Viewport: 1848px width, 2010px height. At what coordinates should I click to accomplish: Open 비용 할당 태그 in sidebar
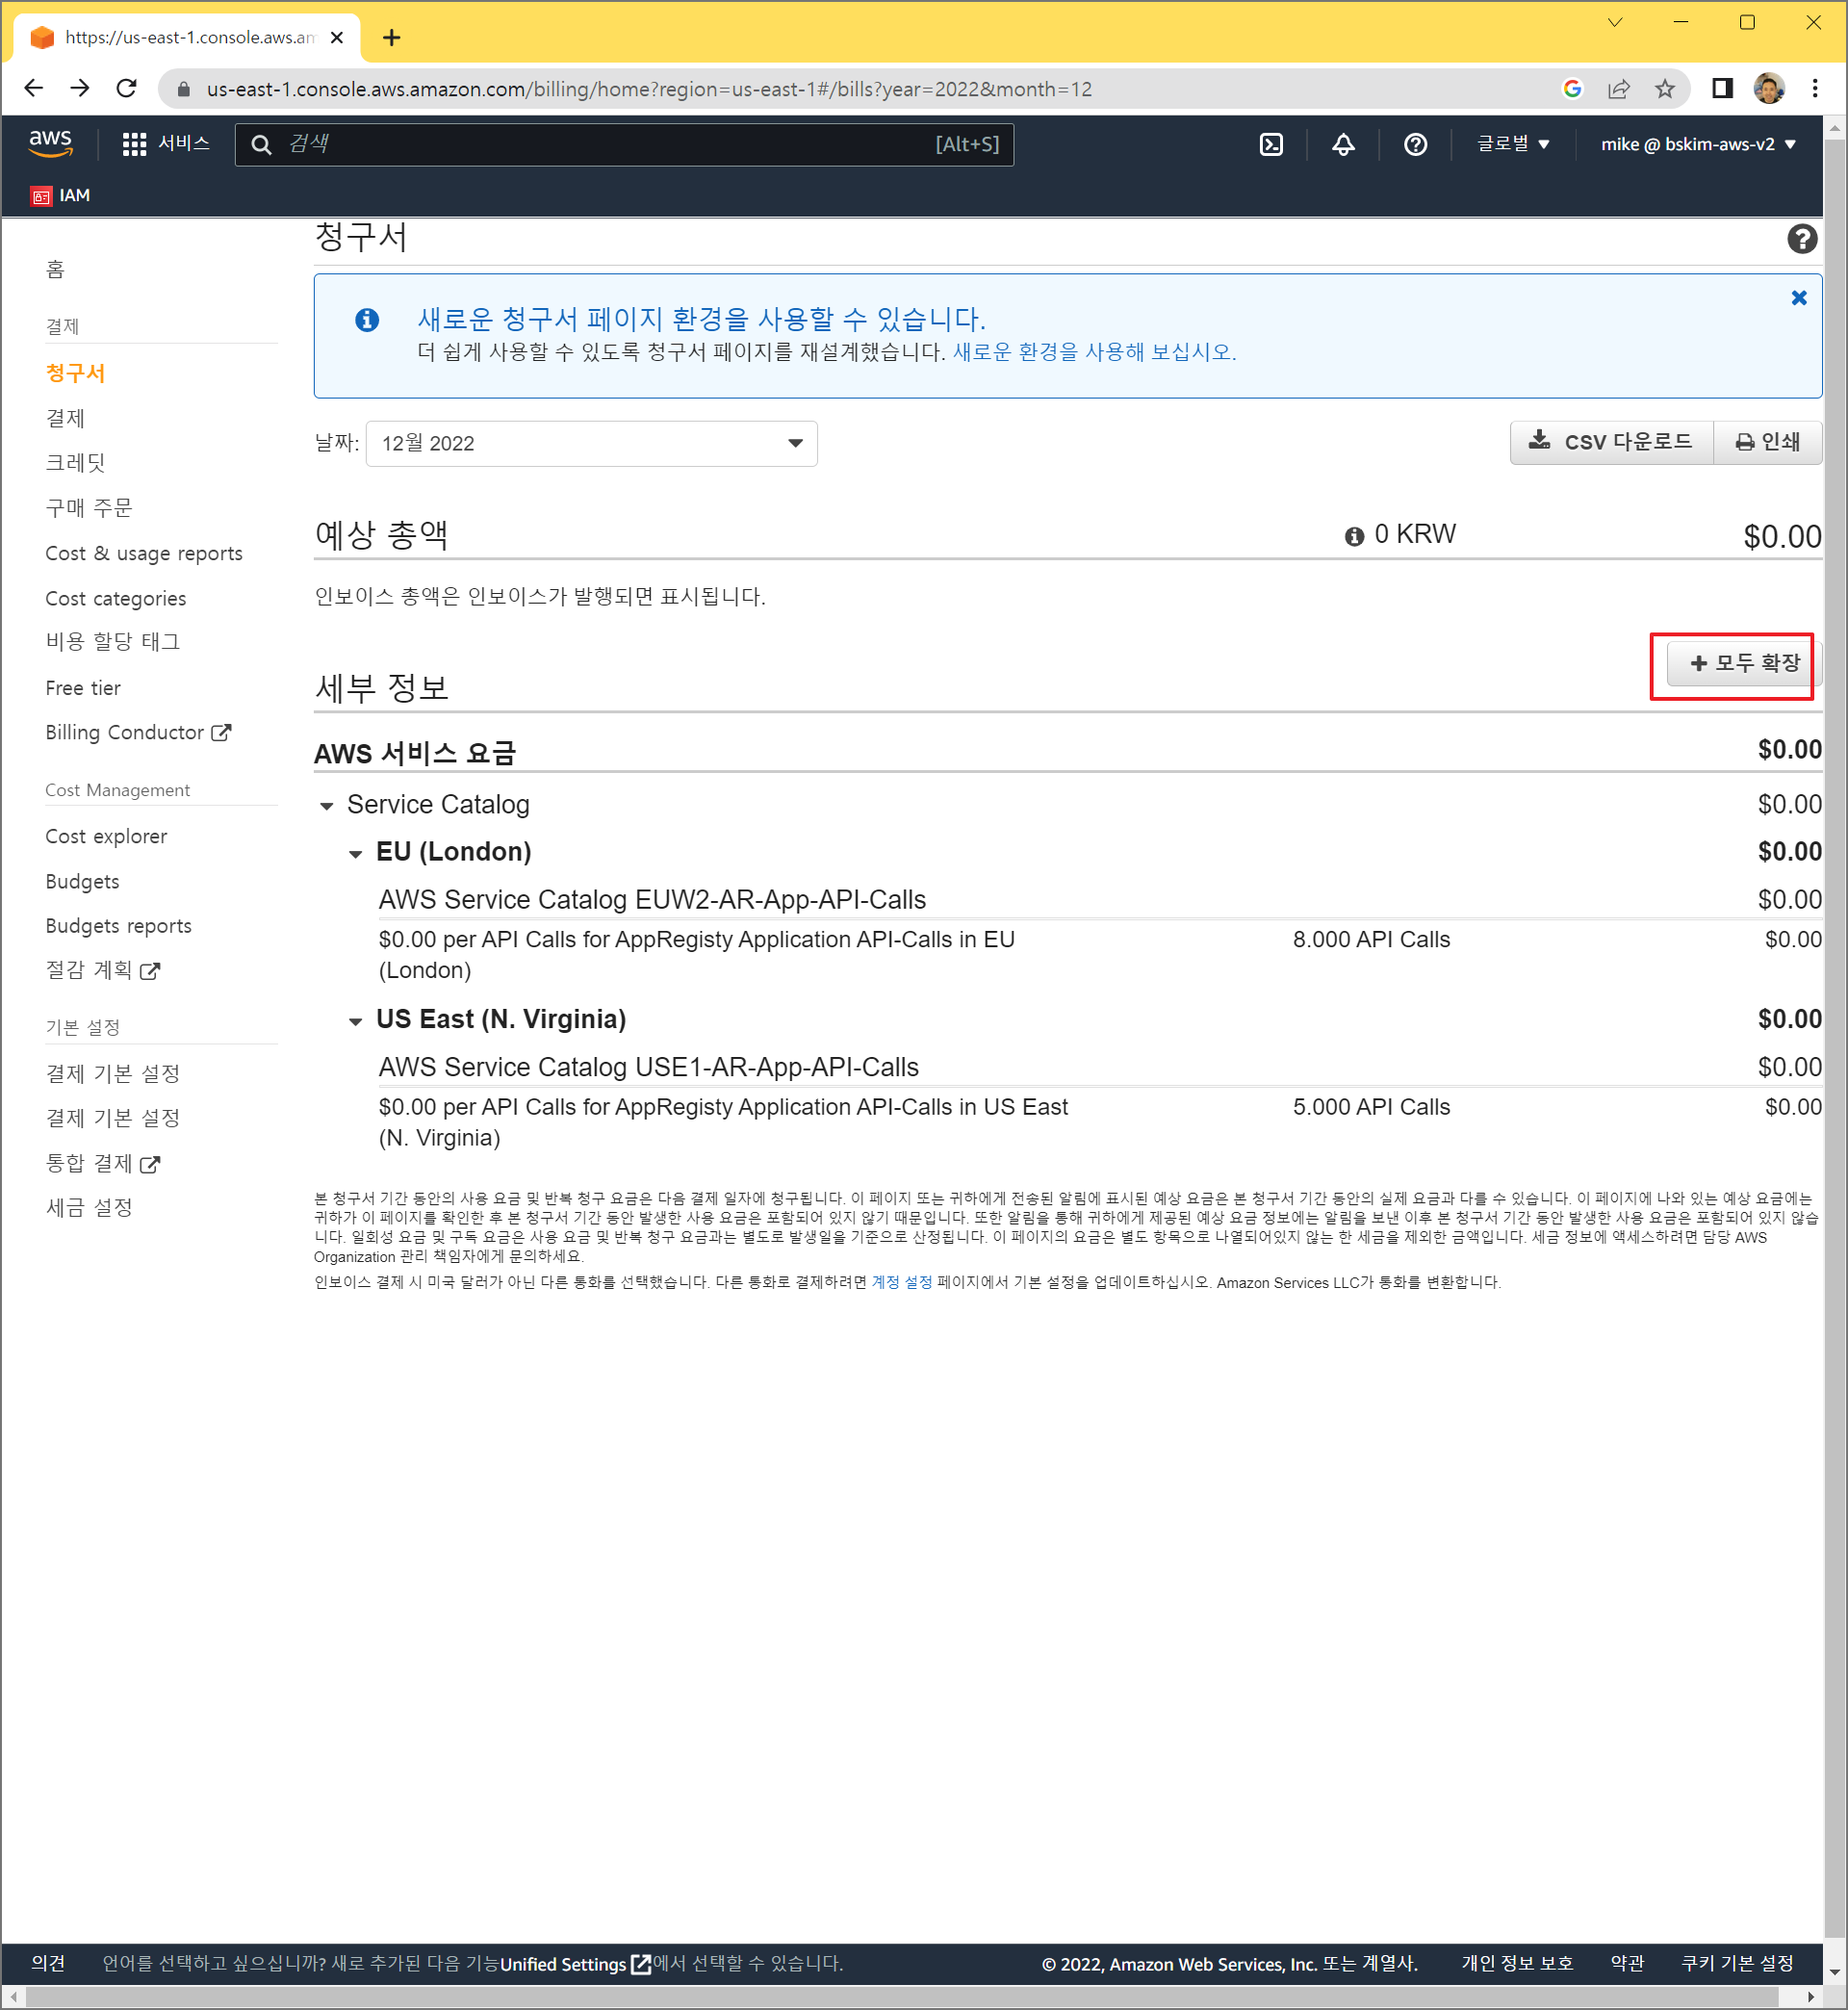(x=113, y=642)
